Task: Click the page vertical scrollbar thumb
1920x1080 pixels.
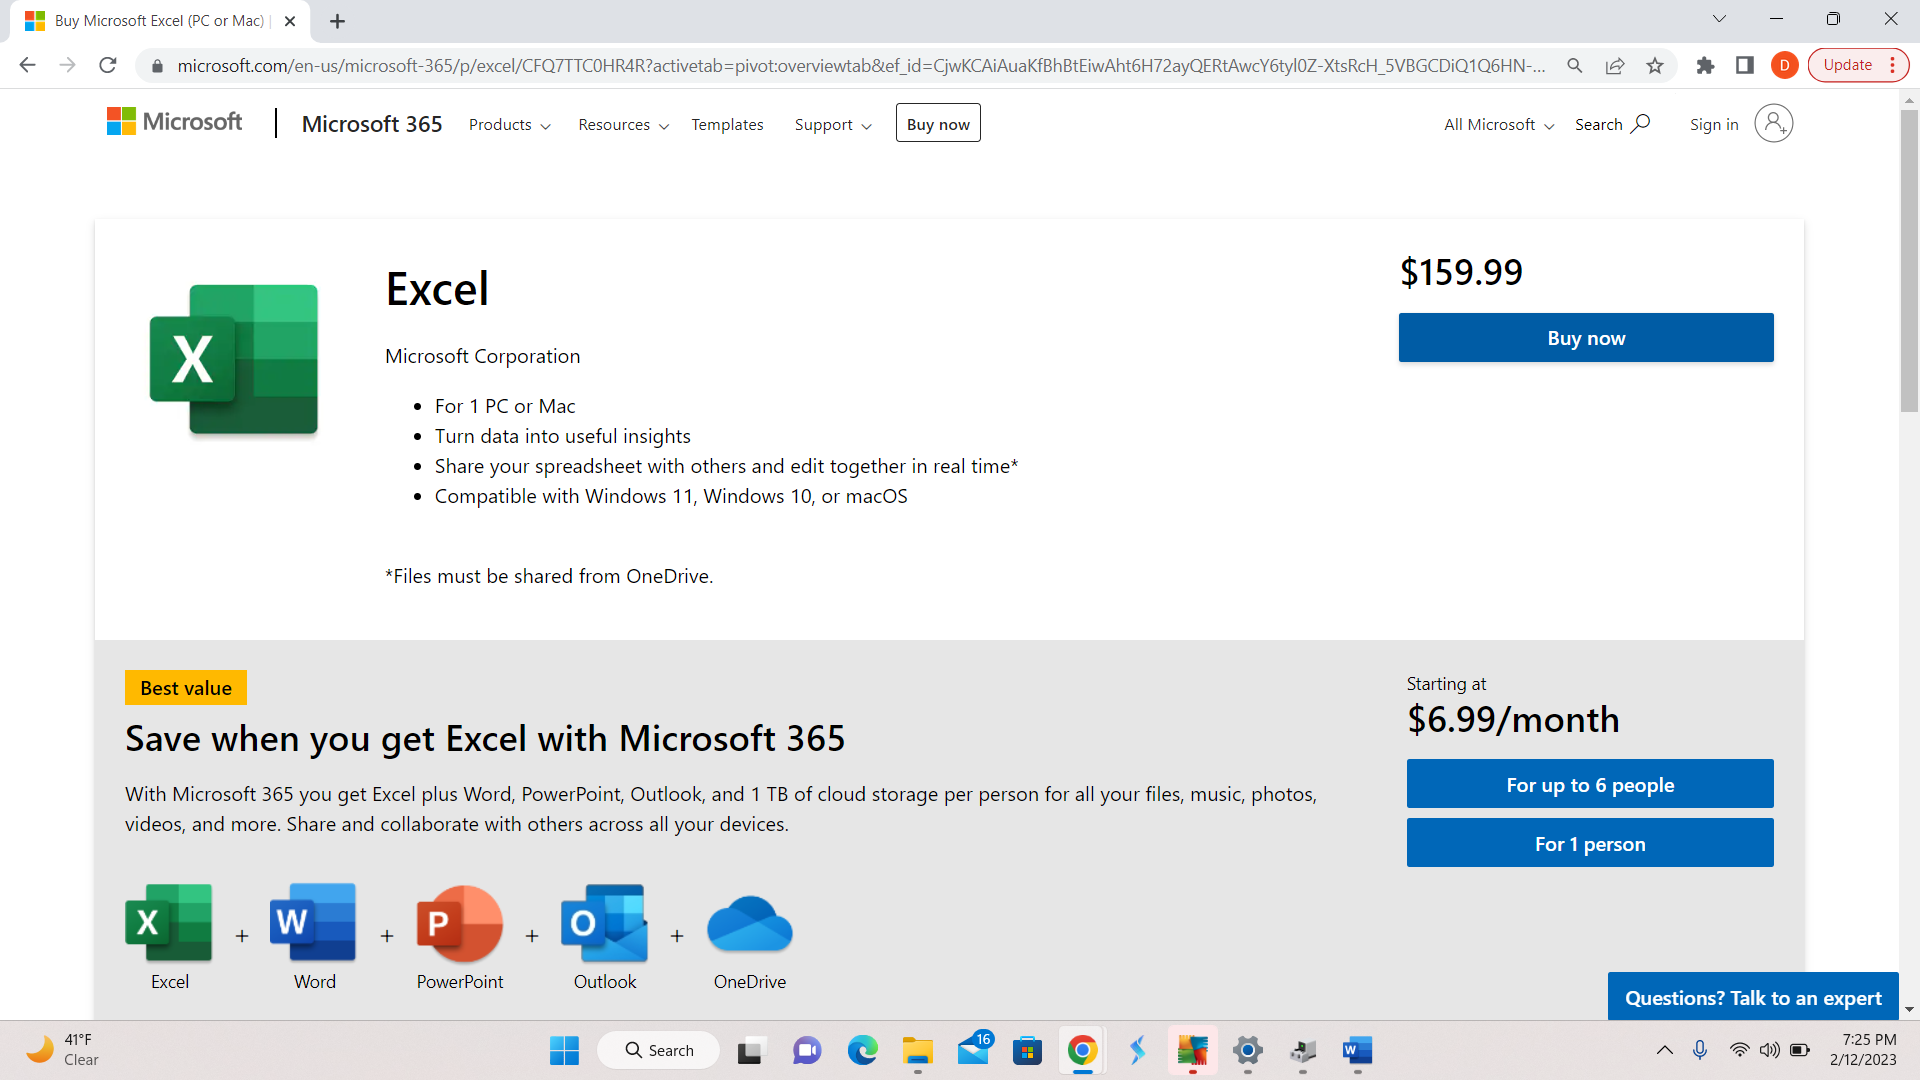Action: click(x=1909, y=260)
